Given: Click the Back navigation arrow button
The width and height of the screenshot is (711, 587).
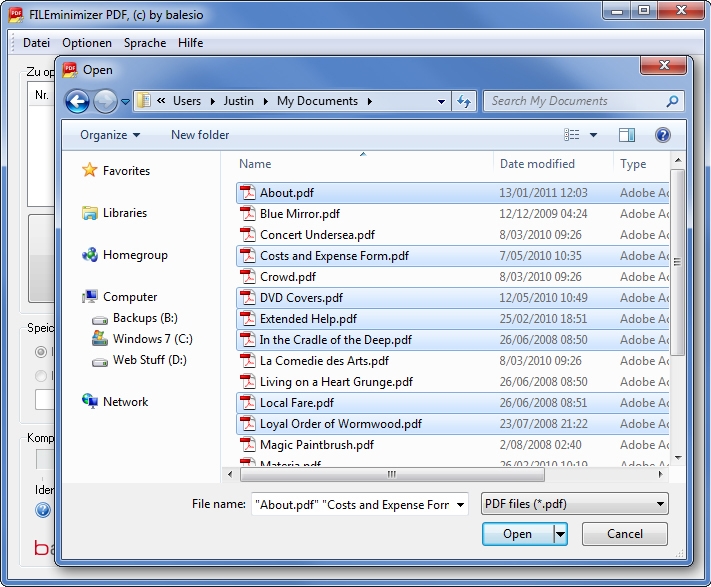Looking at the screenshot, I should [x=77, y=101].
